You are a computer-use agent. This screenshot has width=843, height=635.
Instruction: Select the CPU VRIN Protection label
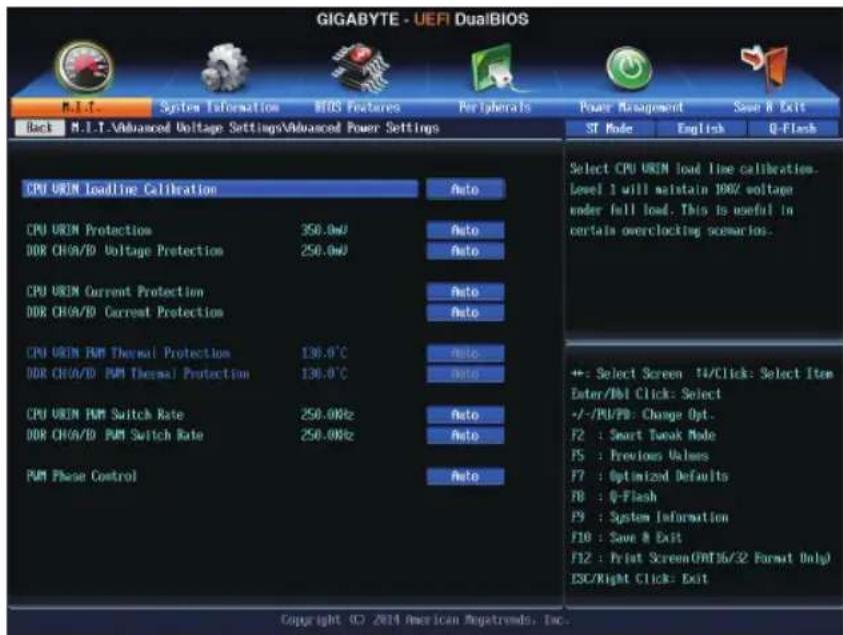89,230
